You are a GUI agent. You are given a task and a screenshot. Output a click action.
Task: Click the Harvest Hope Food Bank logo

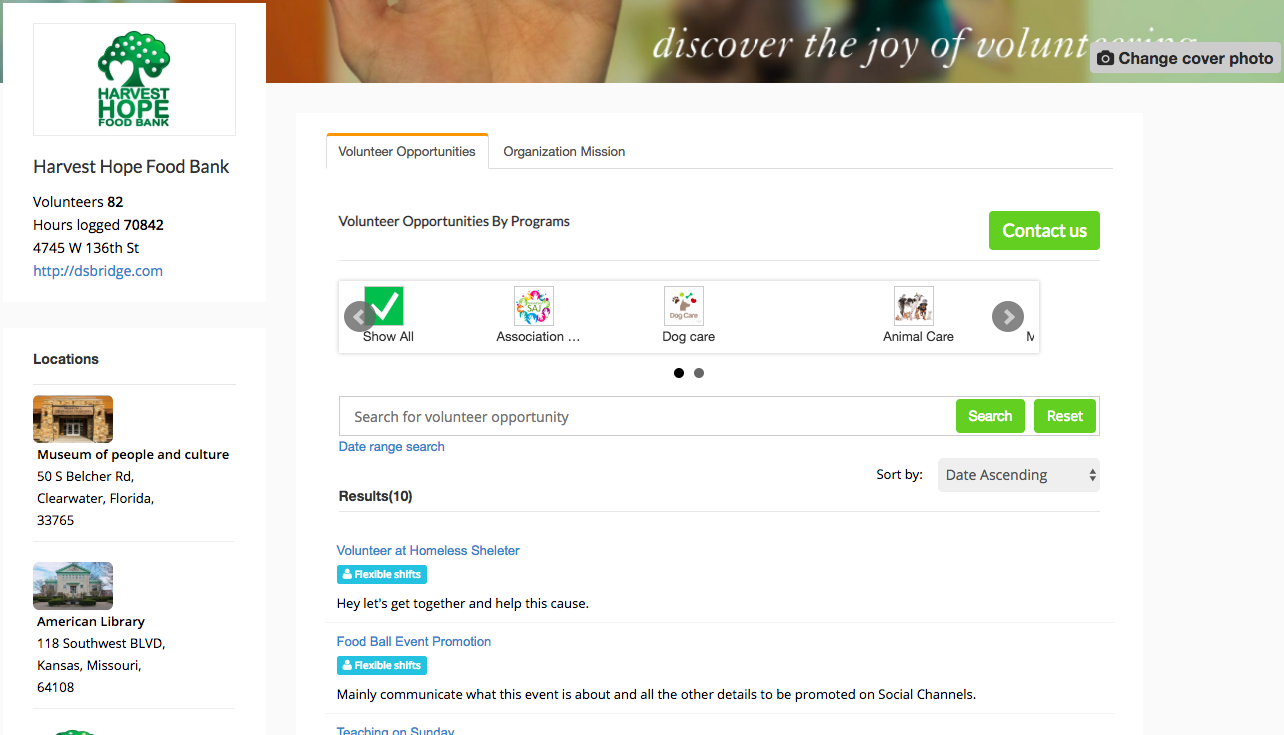pyautogui.click(x=134, y=79)
